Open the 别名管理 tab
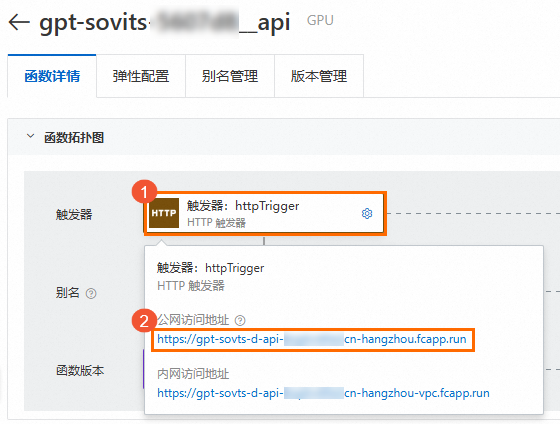The height and width of the screenshot is (424, 560). coord(230,76)
